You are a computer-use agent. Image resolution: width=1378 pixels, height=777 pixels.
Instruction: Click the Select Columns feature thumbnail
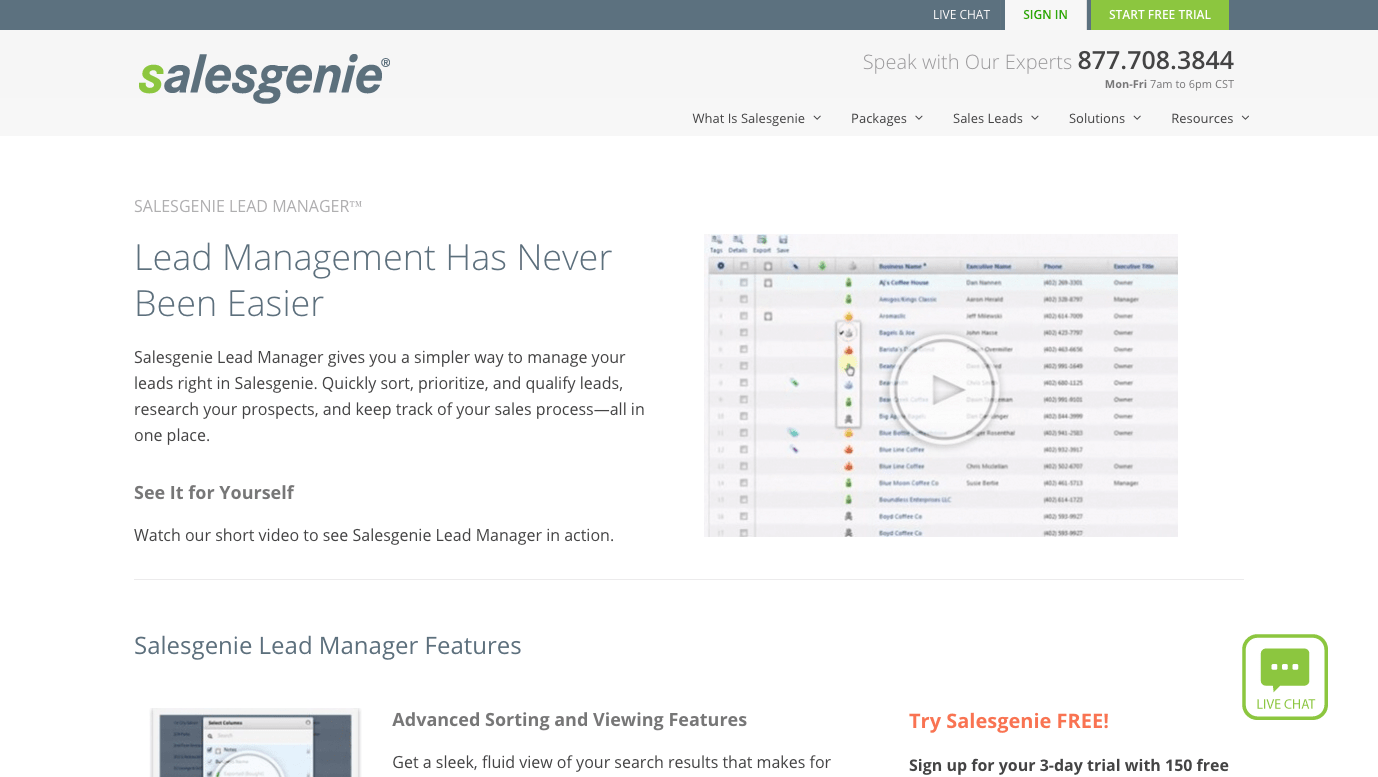click(255, 743)
